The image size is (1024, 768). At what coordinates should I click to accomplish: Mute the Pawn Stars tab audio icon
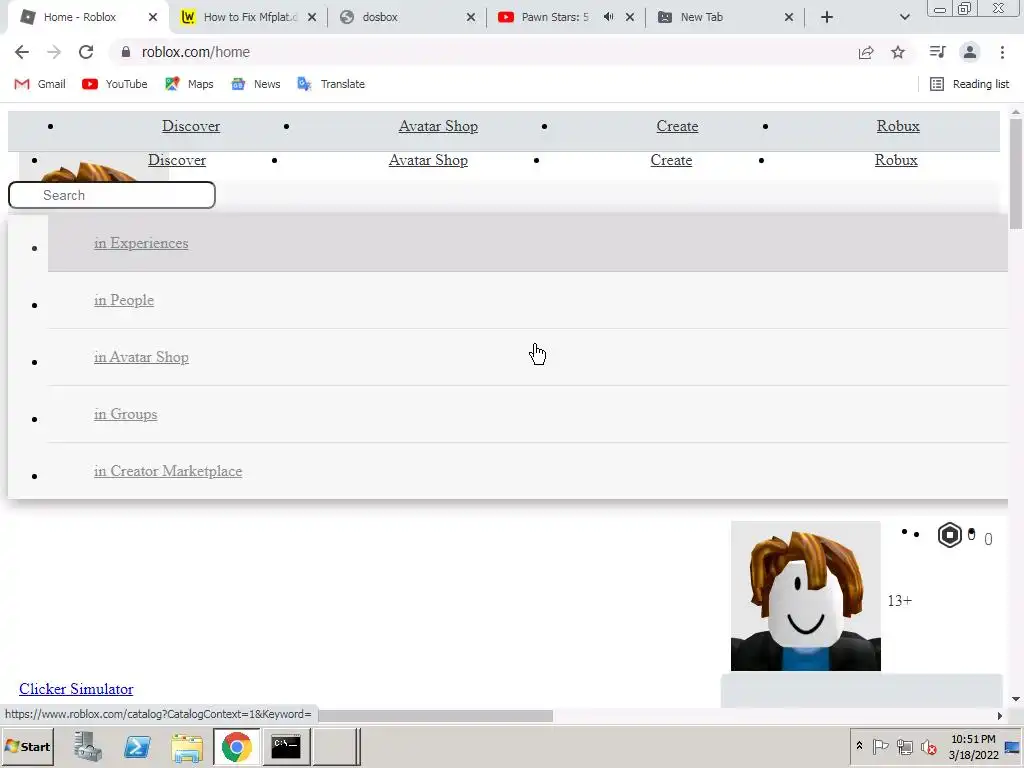tap(609, 17)
